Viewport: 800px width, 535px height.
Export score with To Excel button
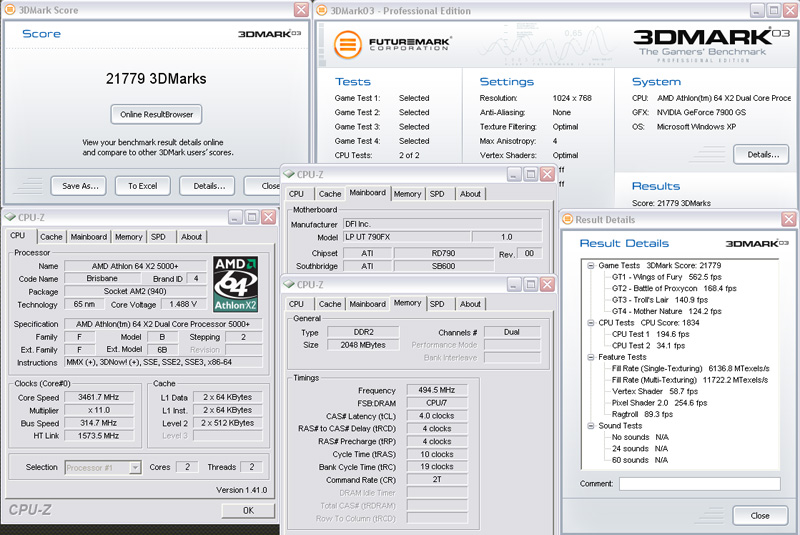143,186
